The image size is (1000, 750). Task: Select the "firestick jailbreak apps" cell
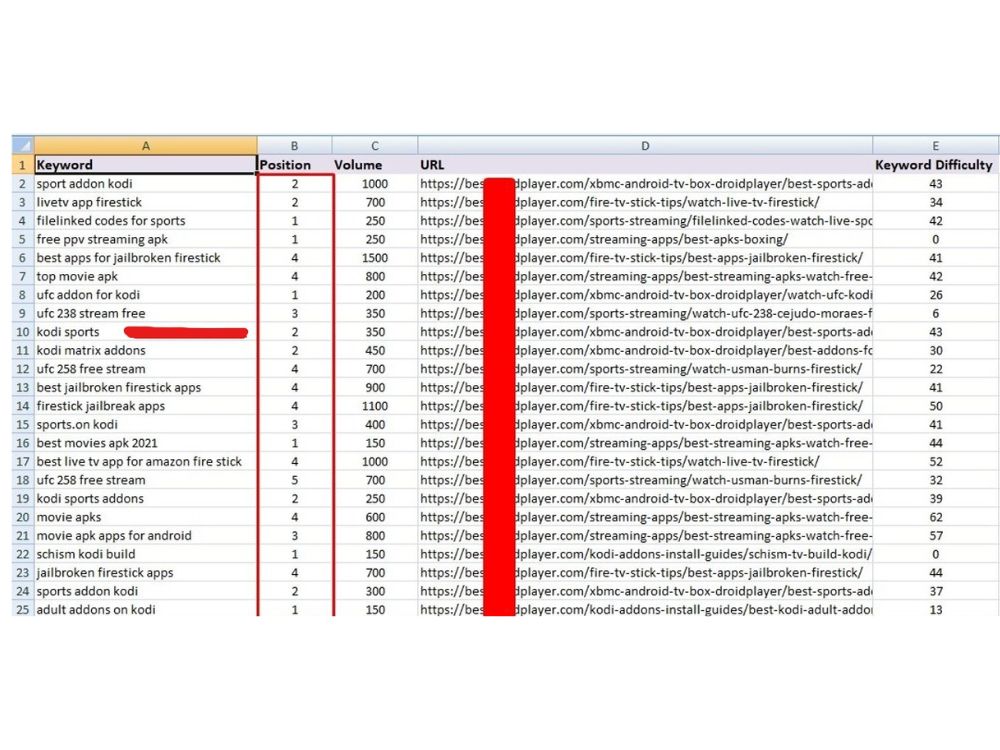click(x=145, y=406)
